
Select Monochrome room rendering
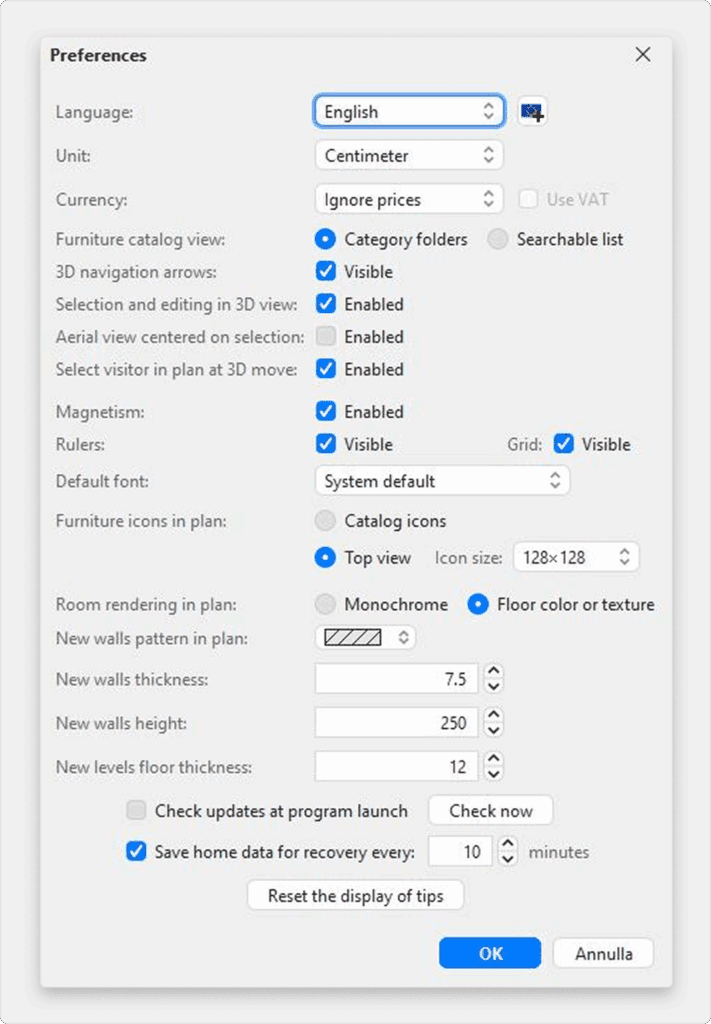point(326,605)
